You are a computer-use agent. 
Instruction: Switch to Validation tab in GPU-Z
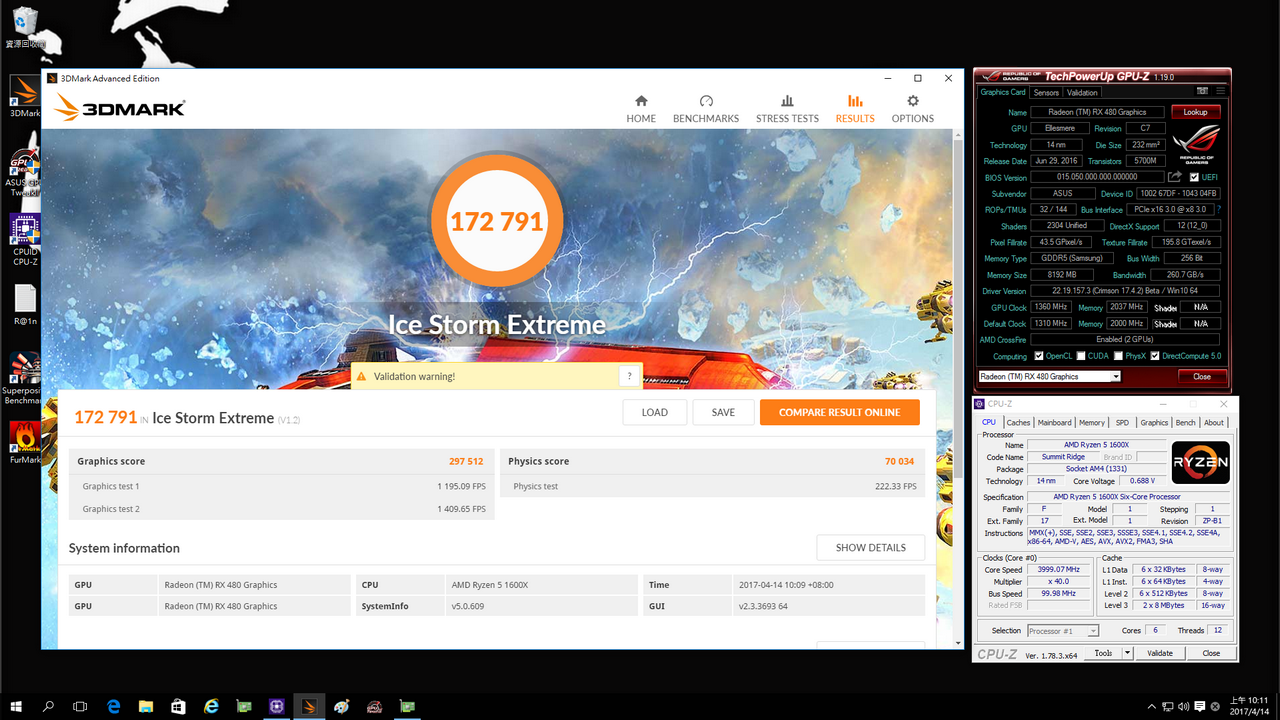coord(1082,93)
